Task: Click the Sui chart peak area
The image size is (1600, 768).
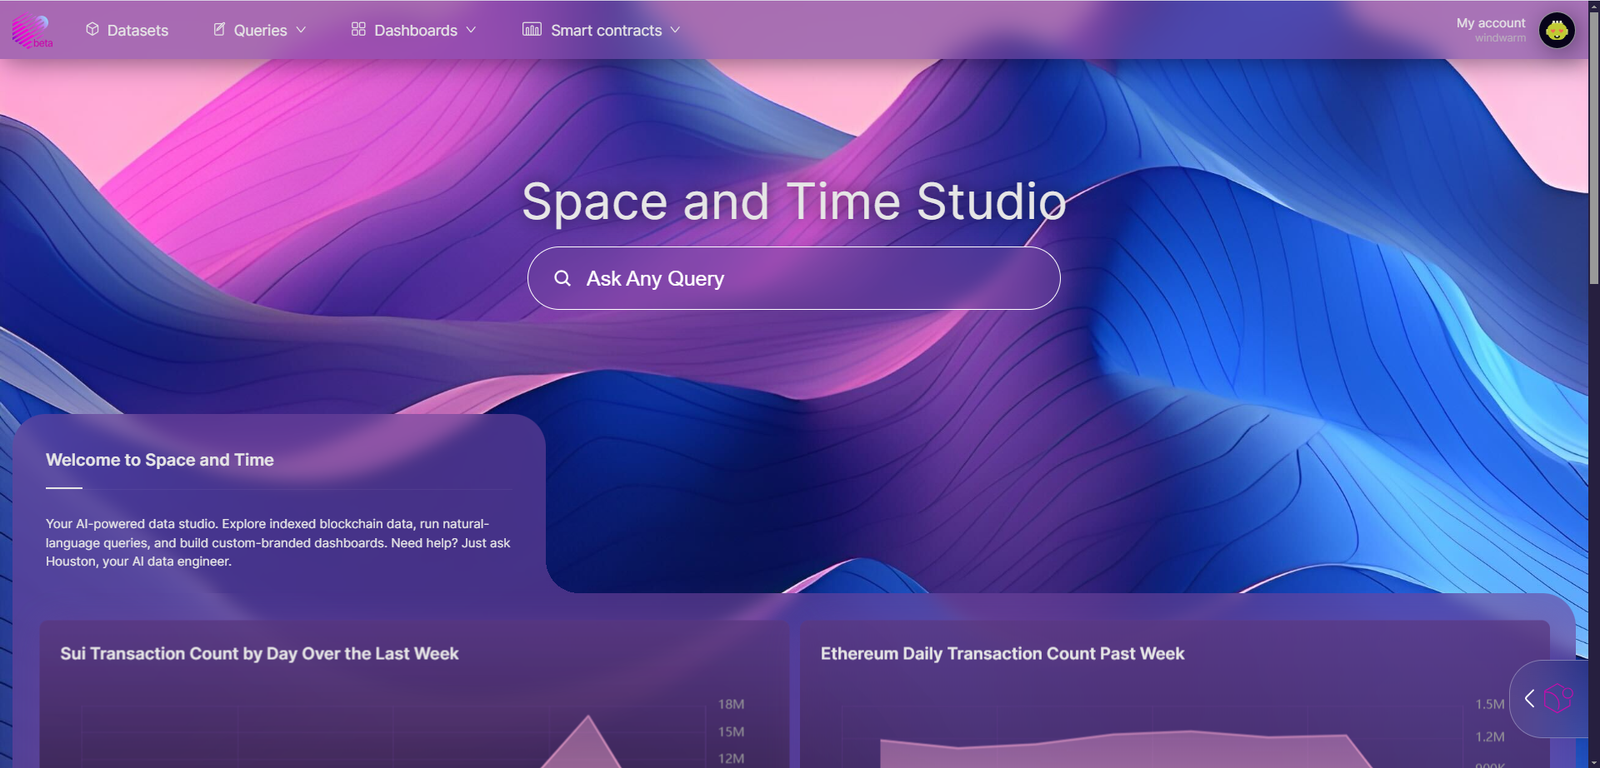Action: [587, 742]
